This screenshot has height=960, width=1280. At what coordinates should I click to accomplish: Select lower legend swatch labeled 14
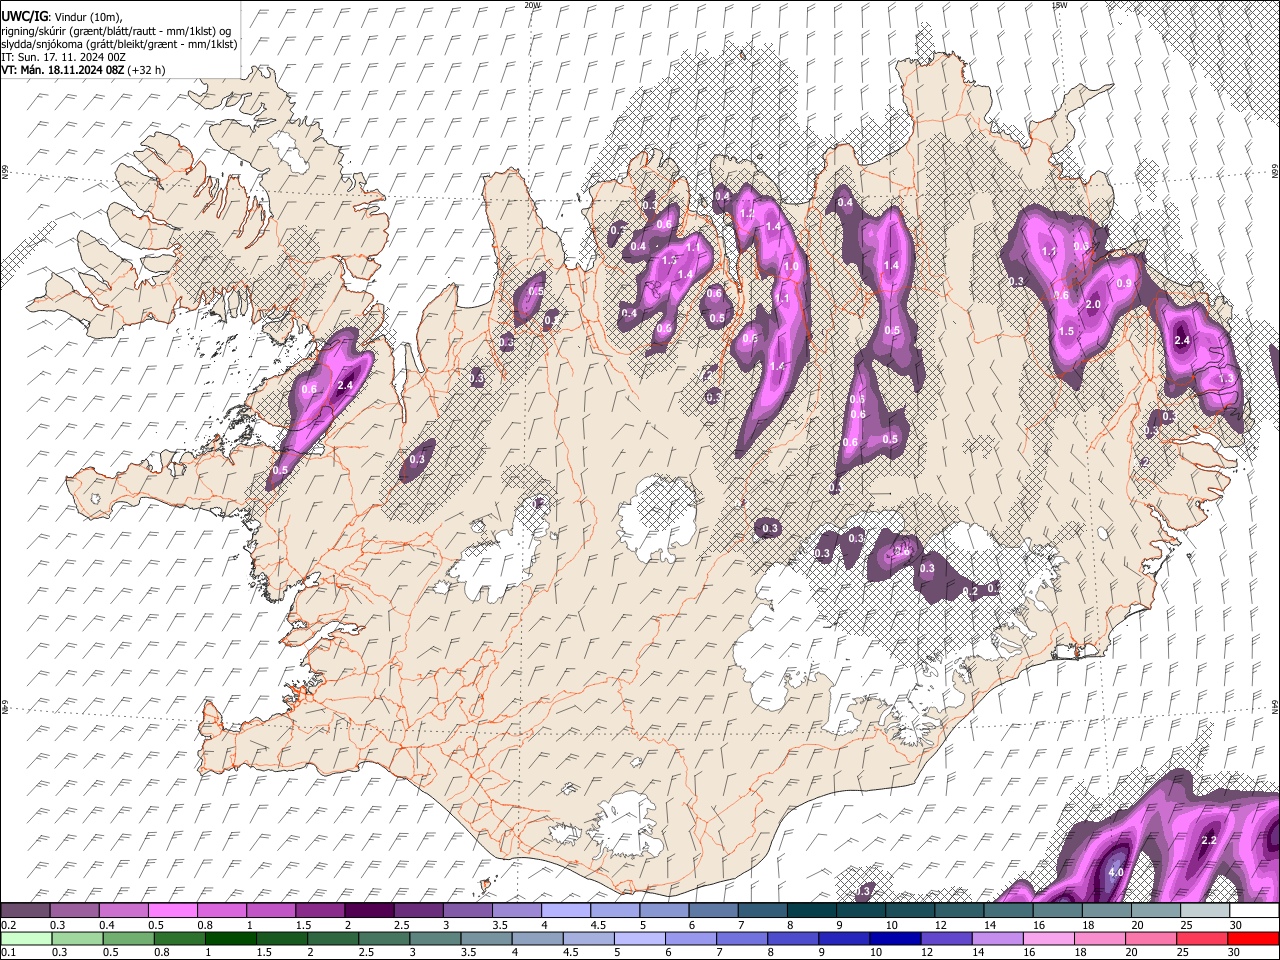998,938
